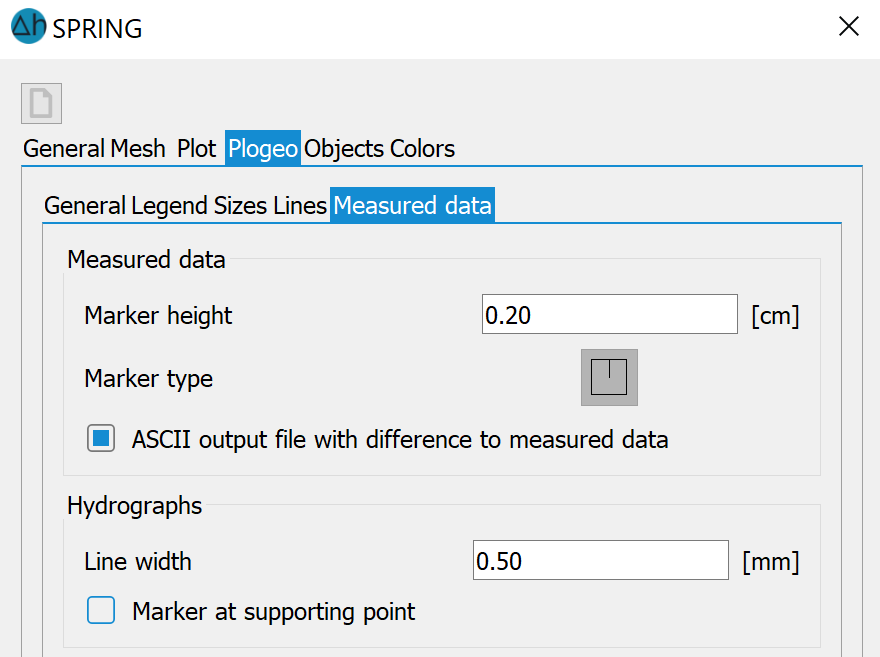This screenshot has height=657, width=880.
Task: Go to the Objects tab
Action: click(343, 149)
